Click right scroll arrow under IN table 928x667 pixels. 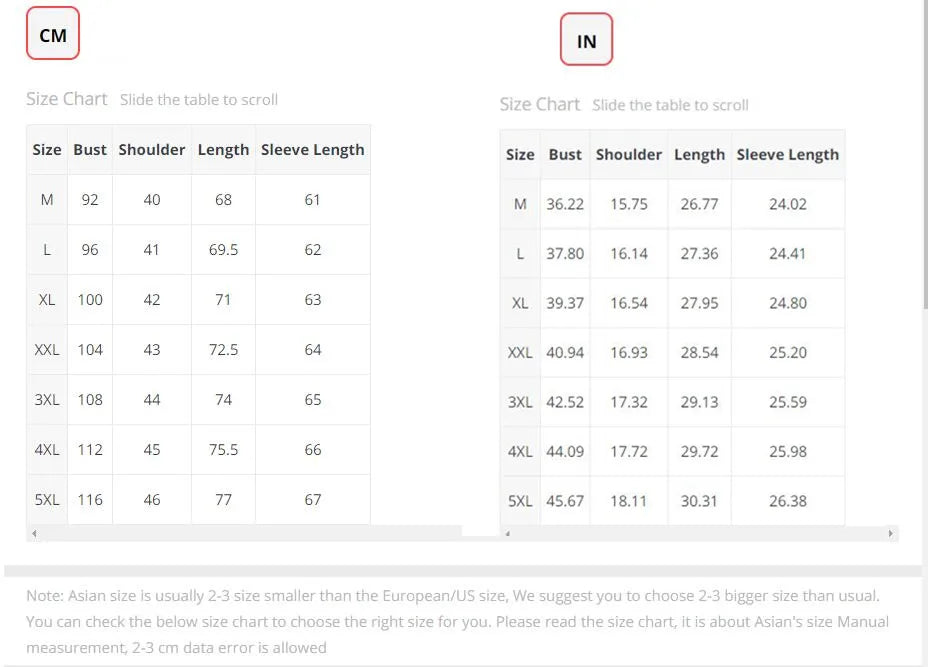click(x=890, y=534)
